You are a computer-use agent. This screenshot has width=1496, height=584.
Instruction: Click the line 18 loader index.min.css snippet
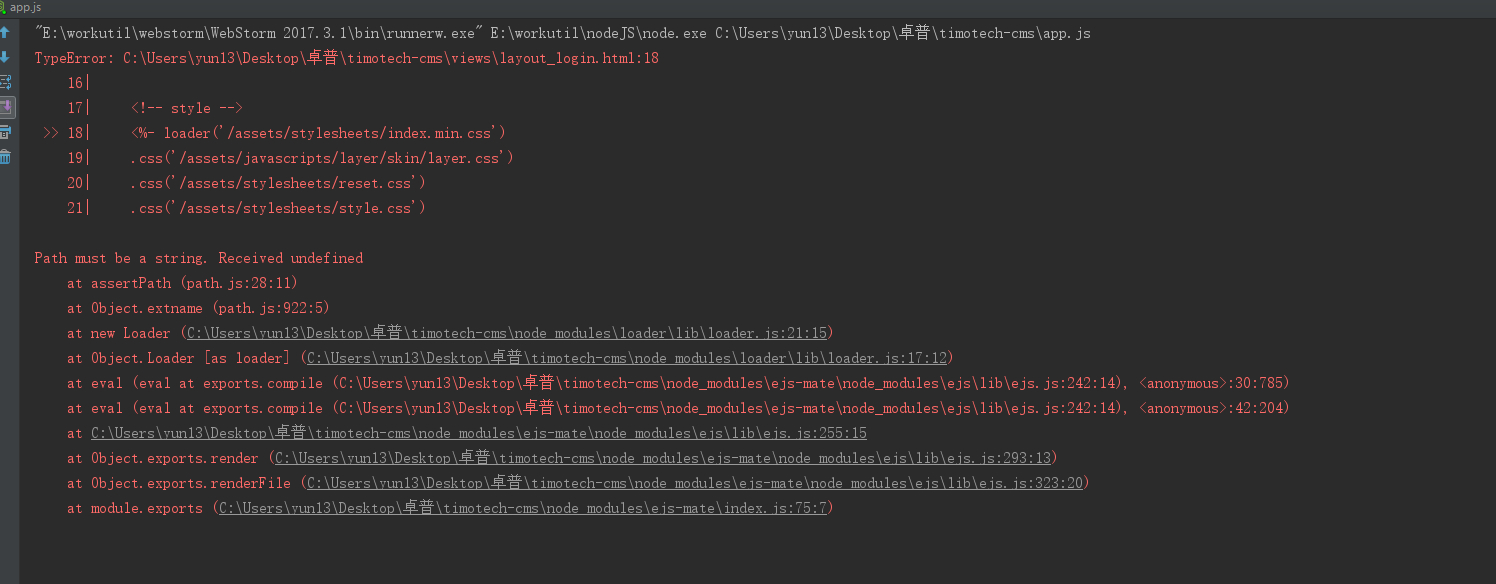318,133
